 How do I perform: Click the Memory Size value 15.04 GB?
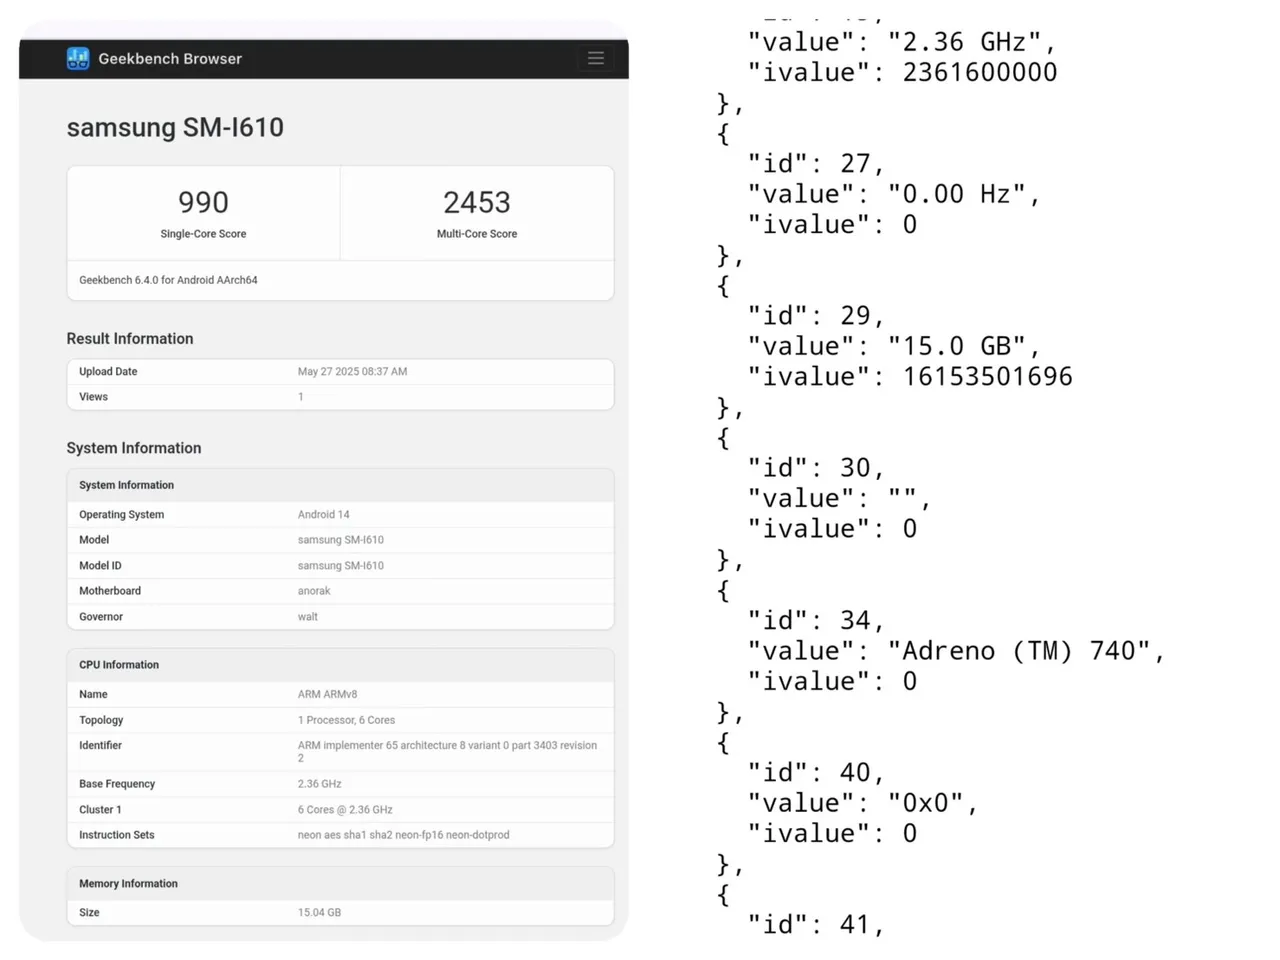point(319,913)
